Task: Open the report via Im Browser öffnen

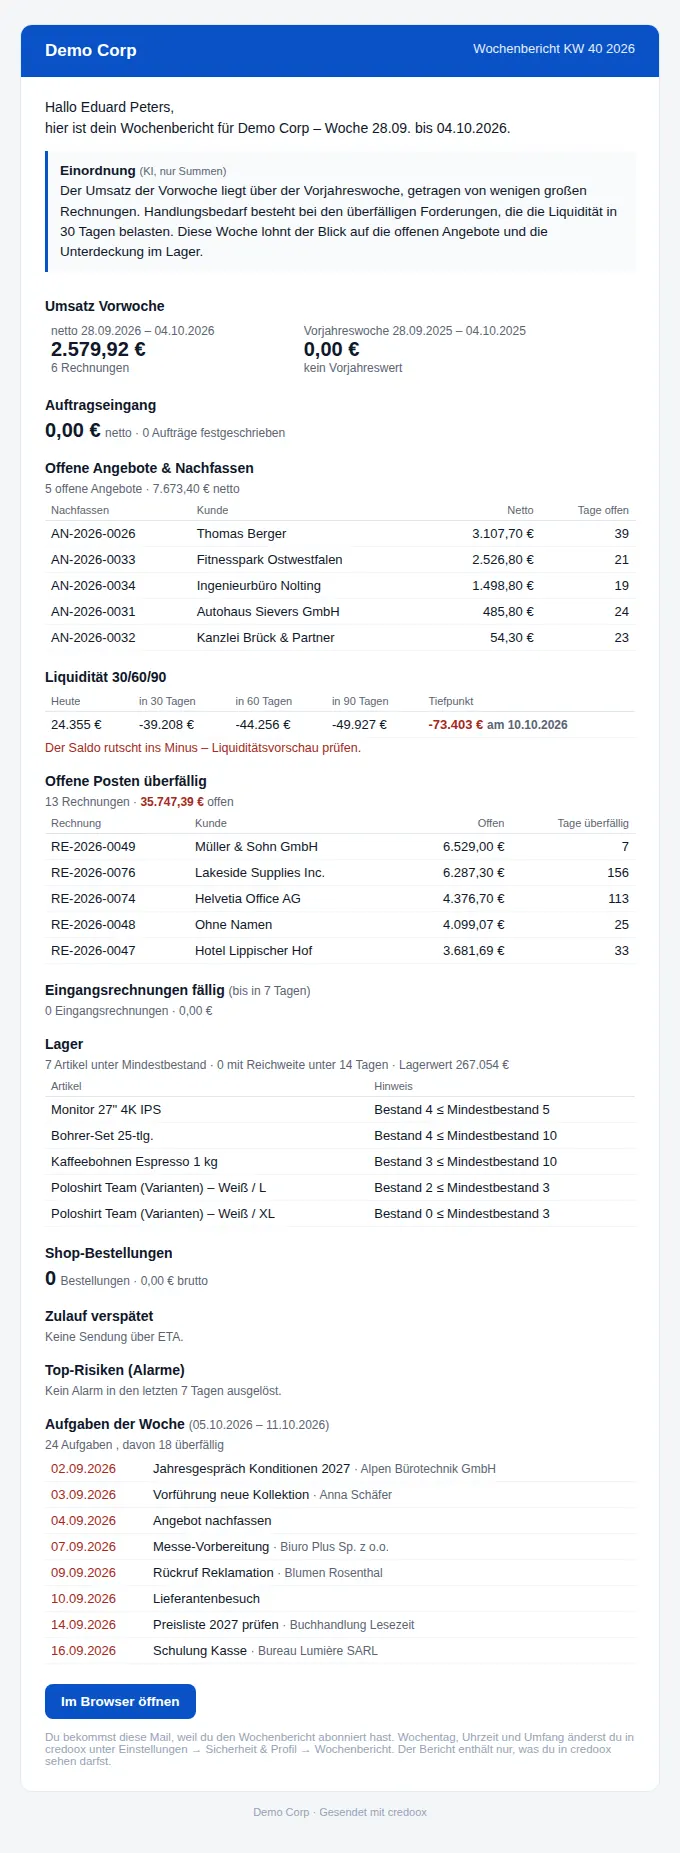Action: [120, 1701]
